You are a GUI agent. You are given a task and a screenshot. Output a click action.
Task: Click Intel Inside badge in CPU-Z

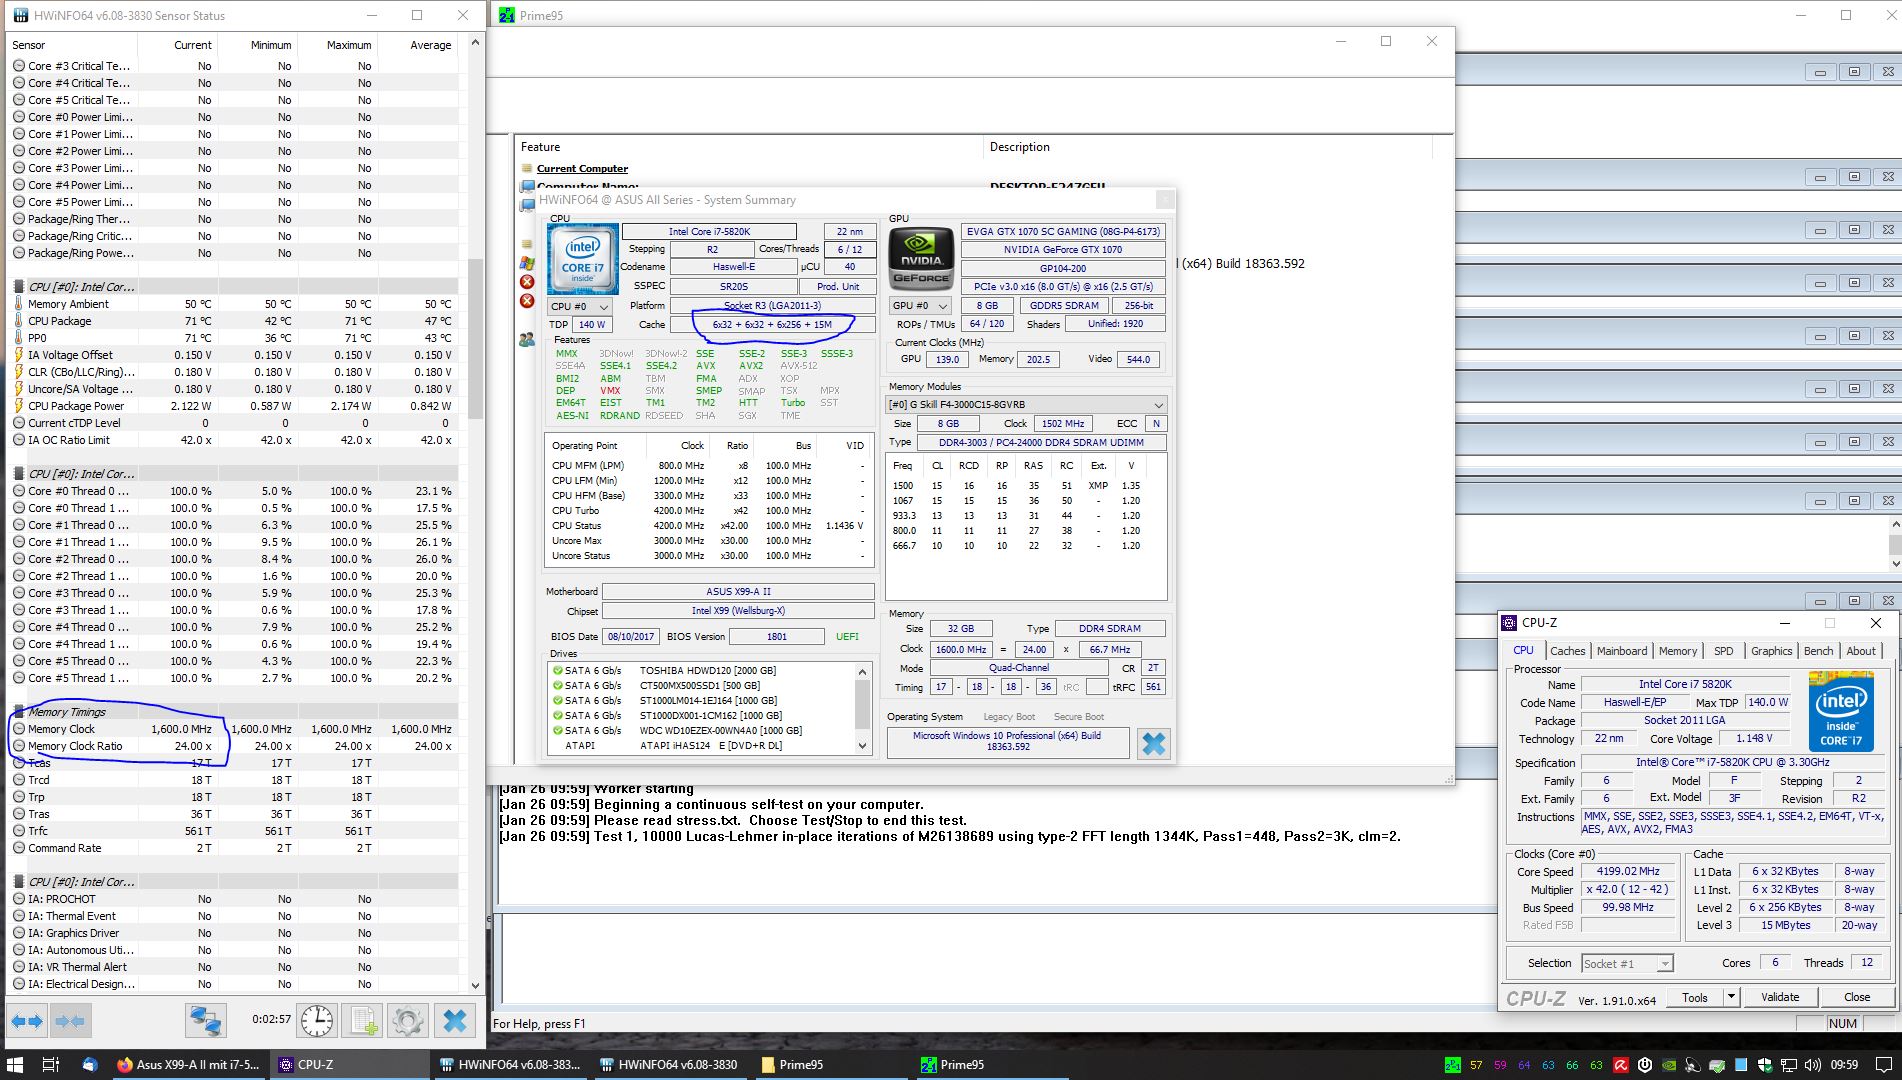point(1841,711)
